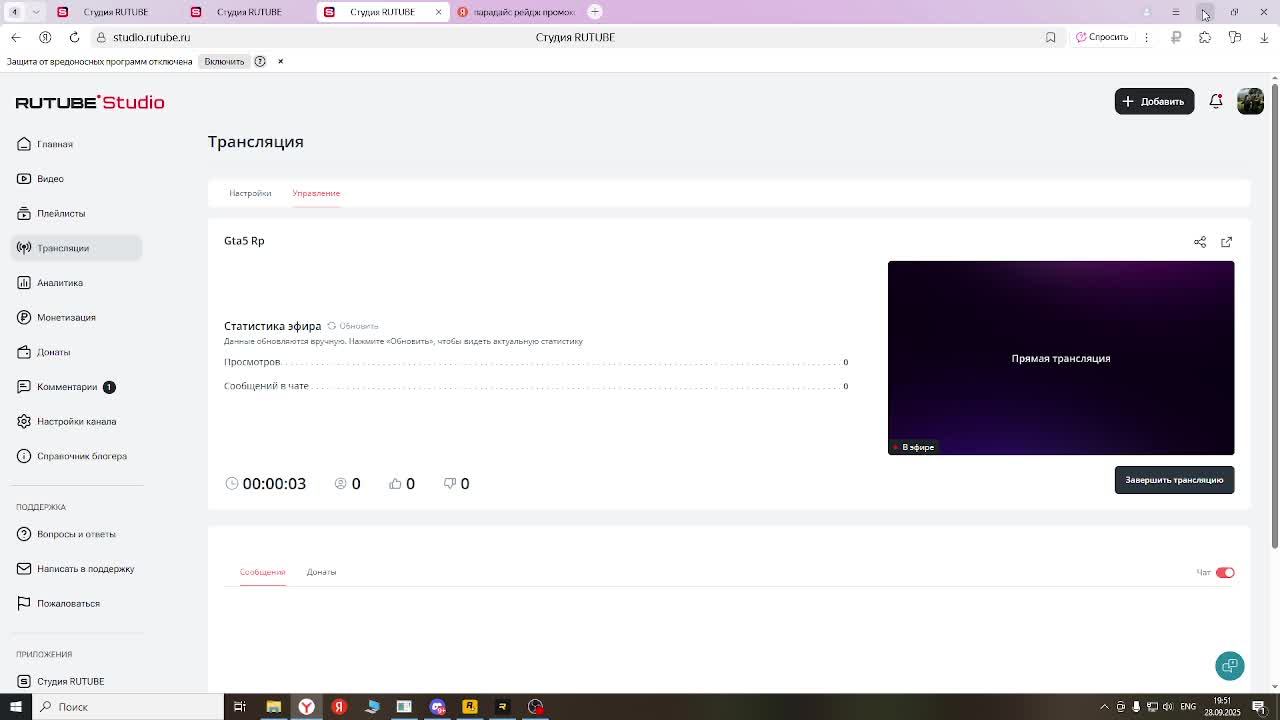This screenshot has width=1280, height=720.
Task: Open Видео section in sidebar
Action: coord(77,179)
